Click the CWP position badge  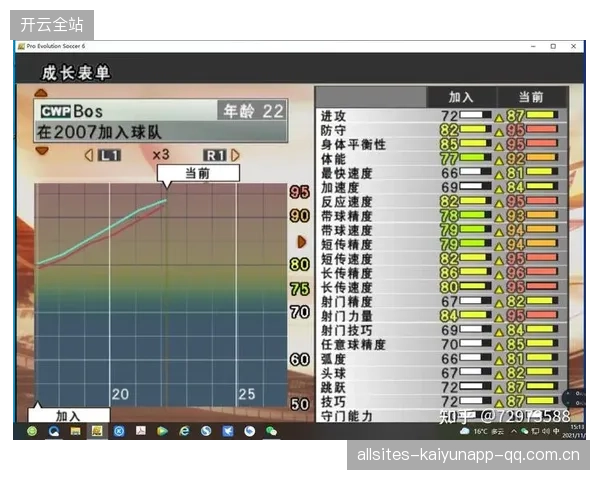[55, 111]
